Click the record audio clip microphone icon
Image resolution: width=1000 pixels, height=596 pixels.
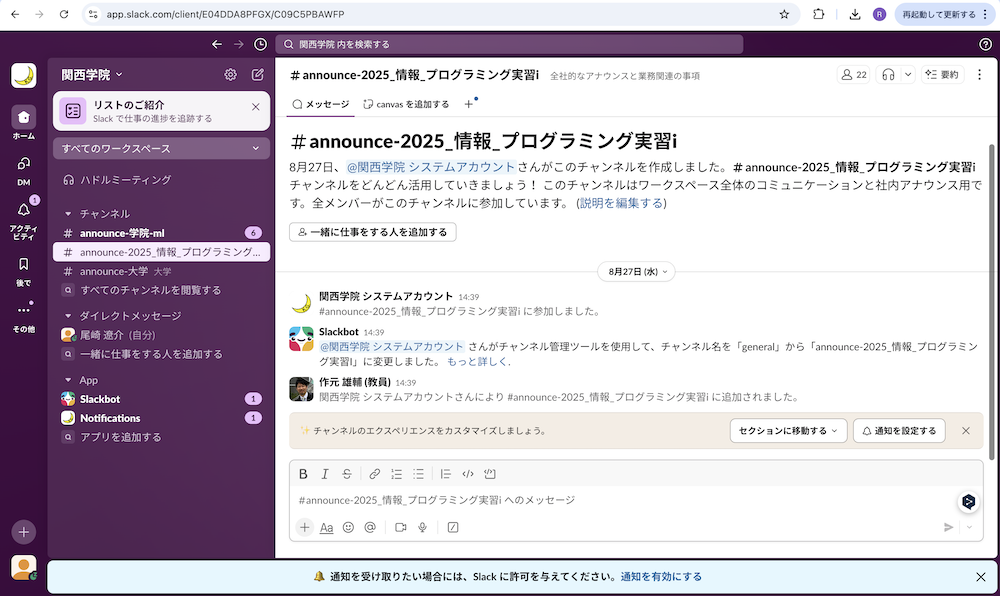click(422, 527)
